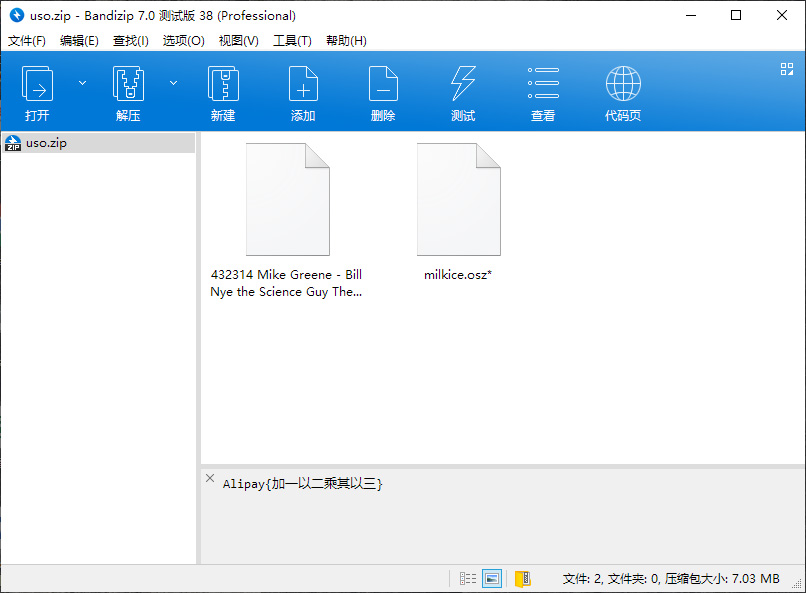Viewport: 806px width, 593px height.
Task: Switch to detailed list view in status bar
Action: coord(467,578)
